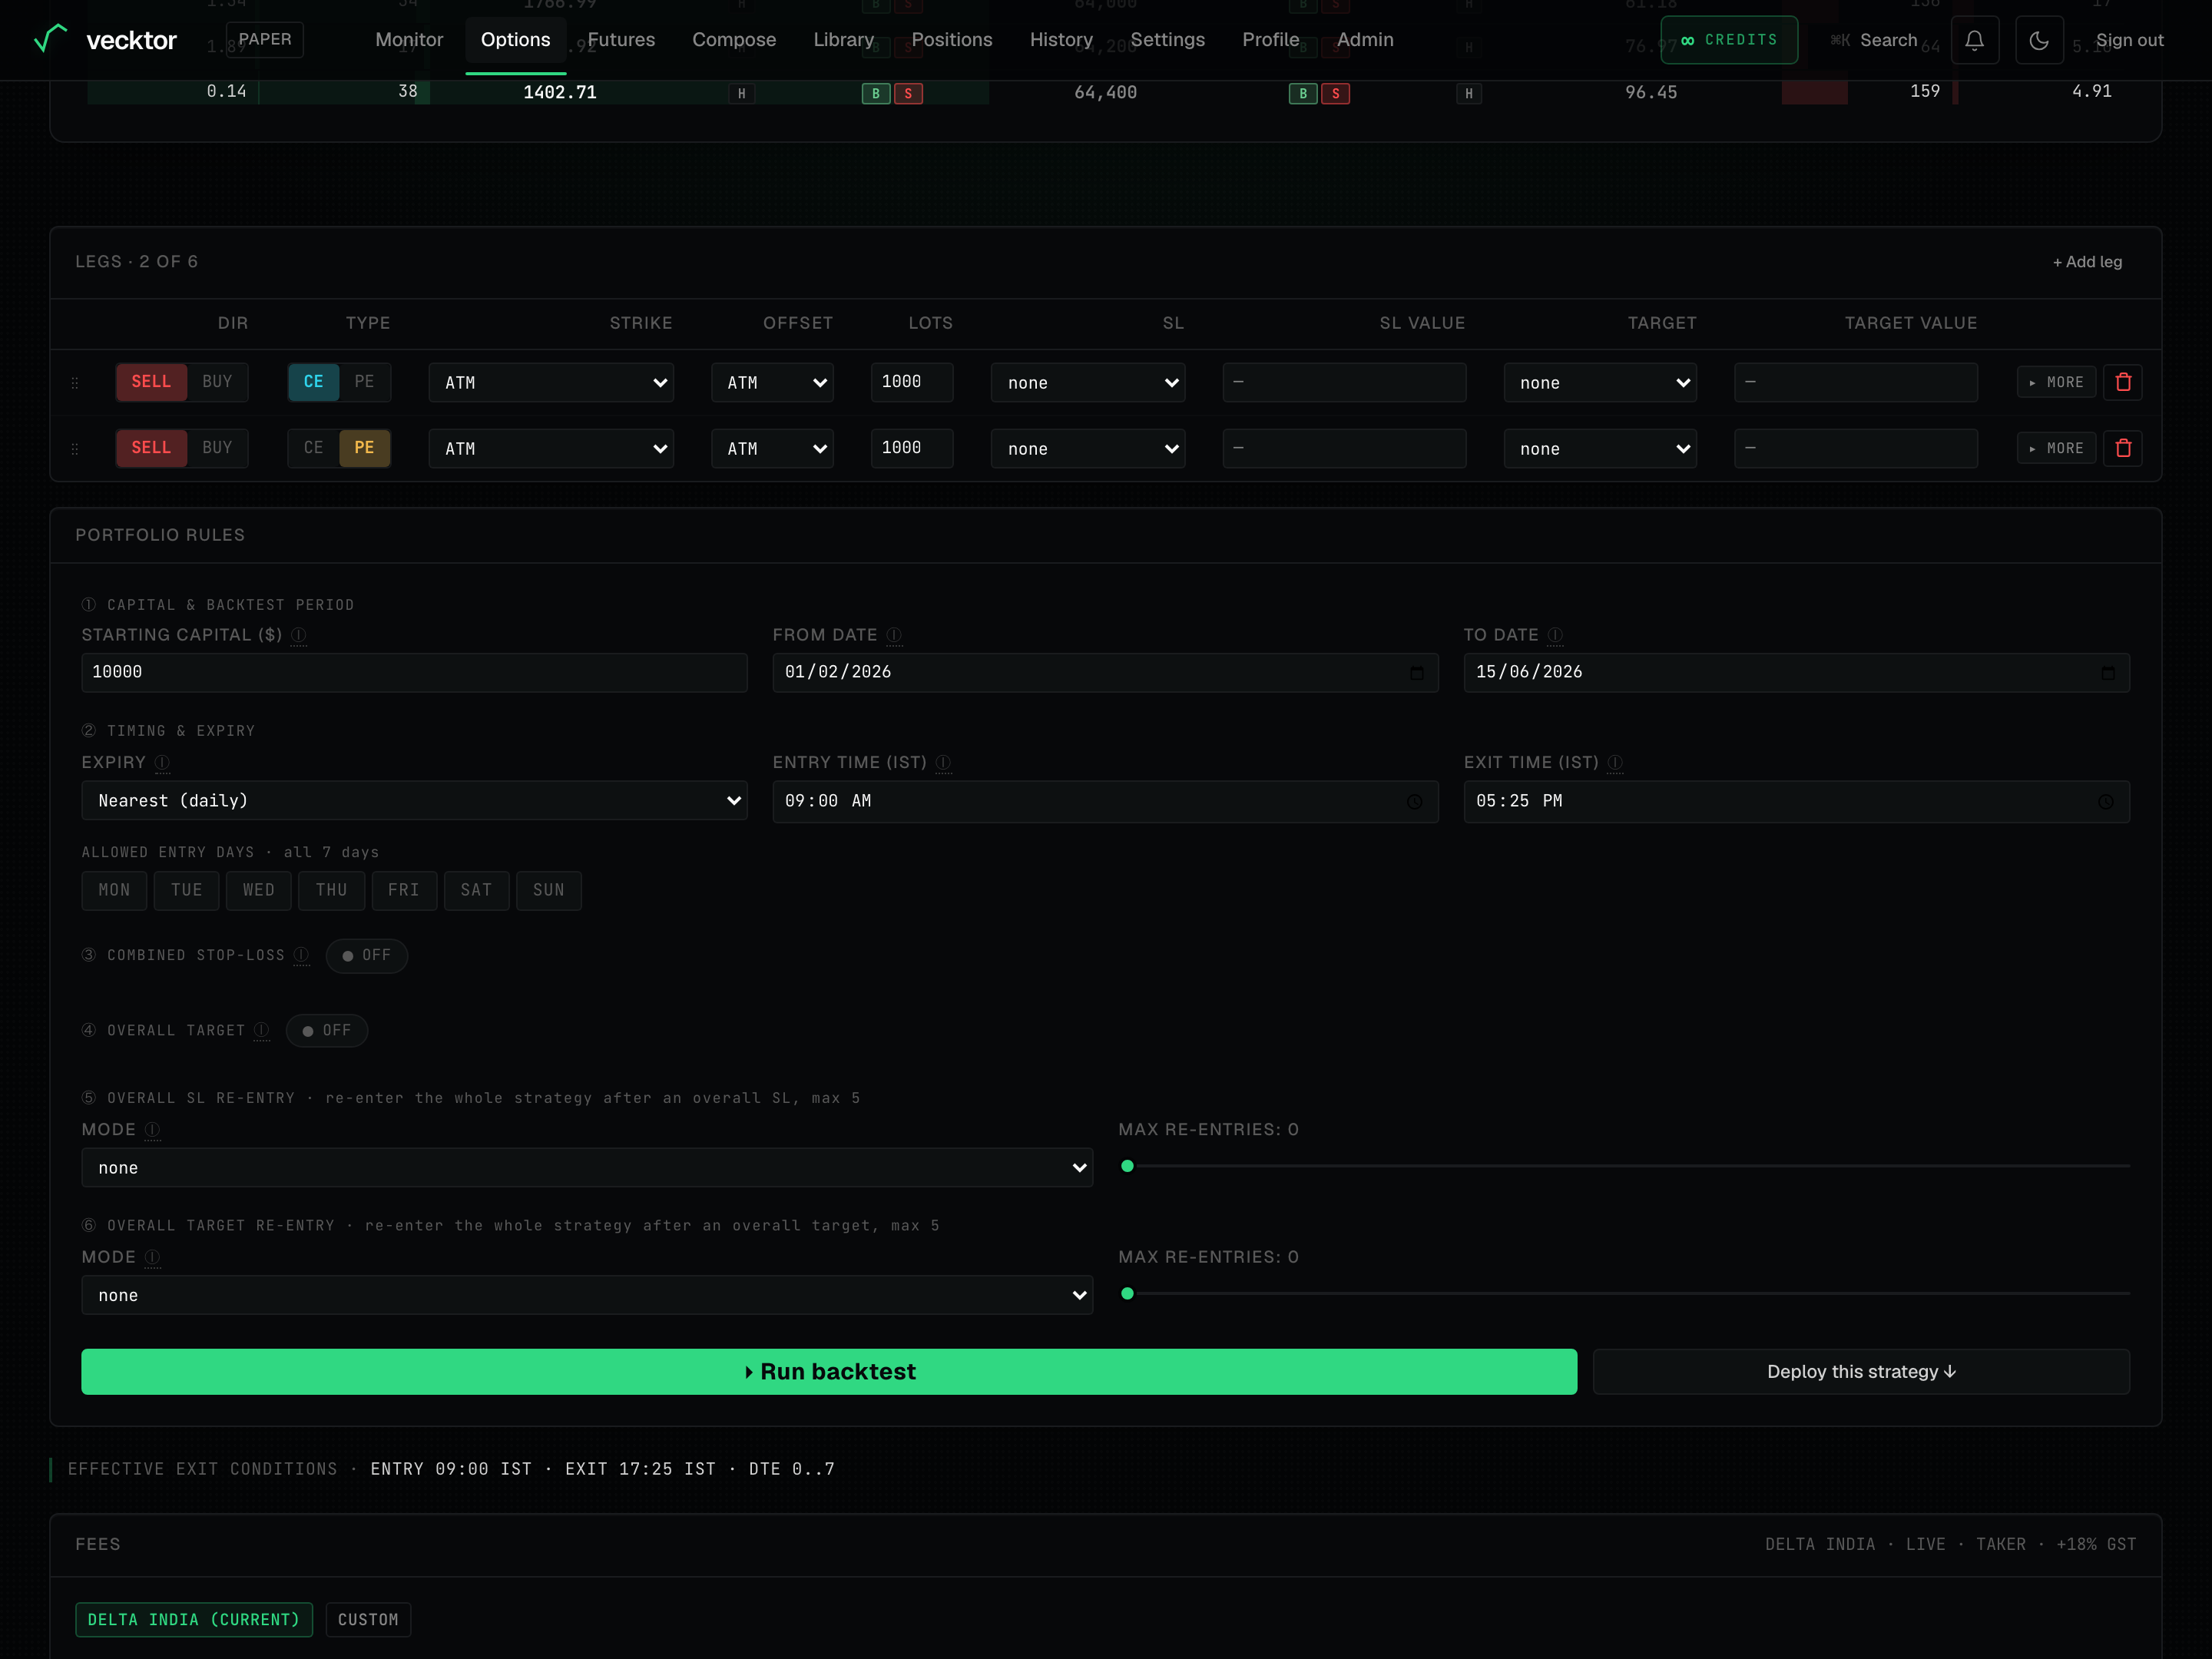Image resolution: width=2212 pixels, height=1659 pixels.
Task: Open the notifications bell
Action: tap(1974, 40)
